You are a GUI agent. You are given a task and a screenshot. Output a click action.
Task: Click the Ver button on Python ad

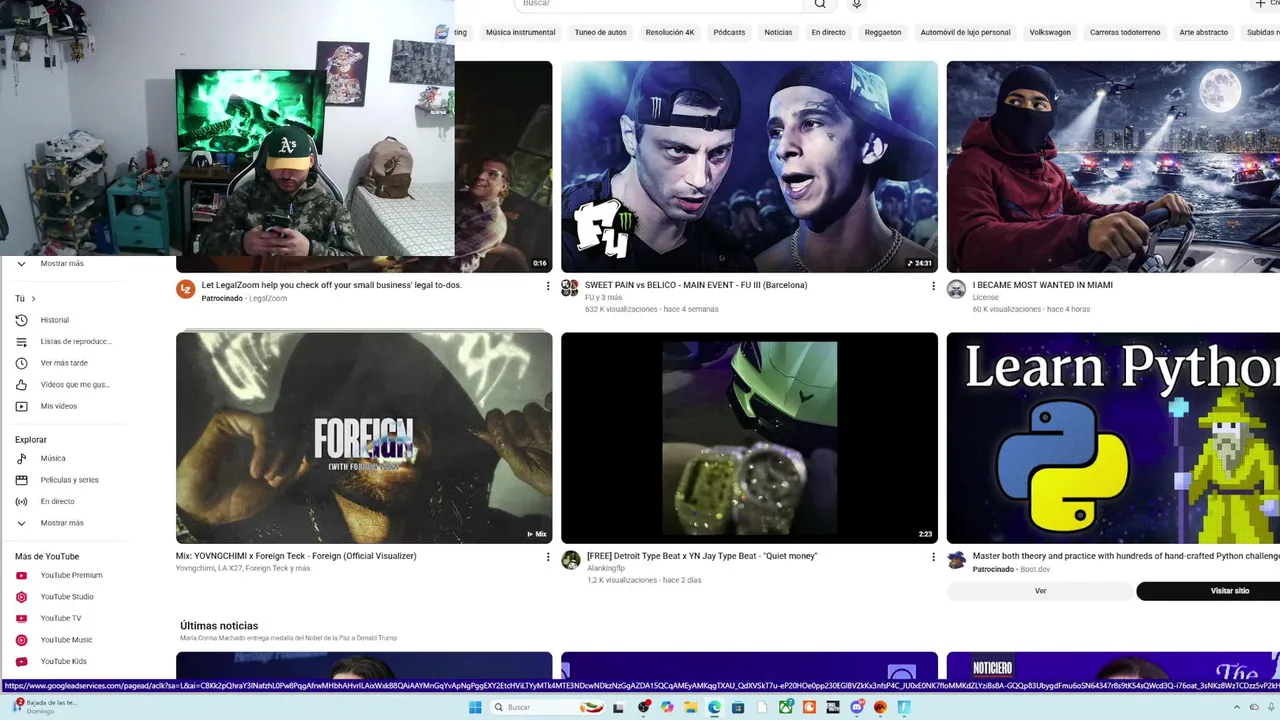(x=1040, y=591)
